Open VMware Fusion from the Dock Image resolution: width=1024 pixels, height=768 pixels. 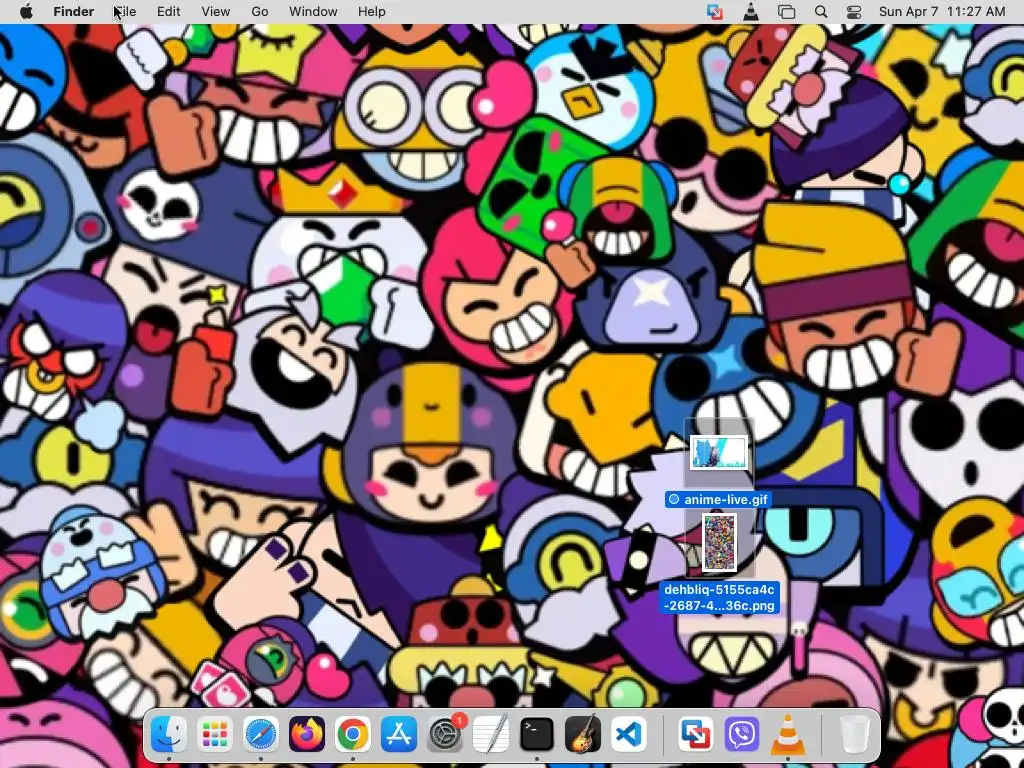pyautogui.click(x=696, y=733)
